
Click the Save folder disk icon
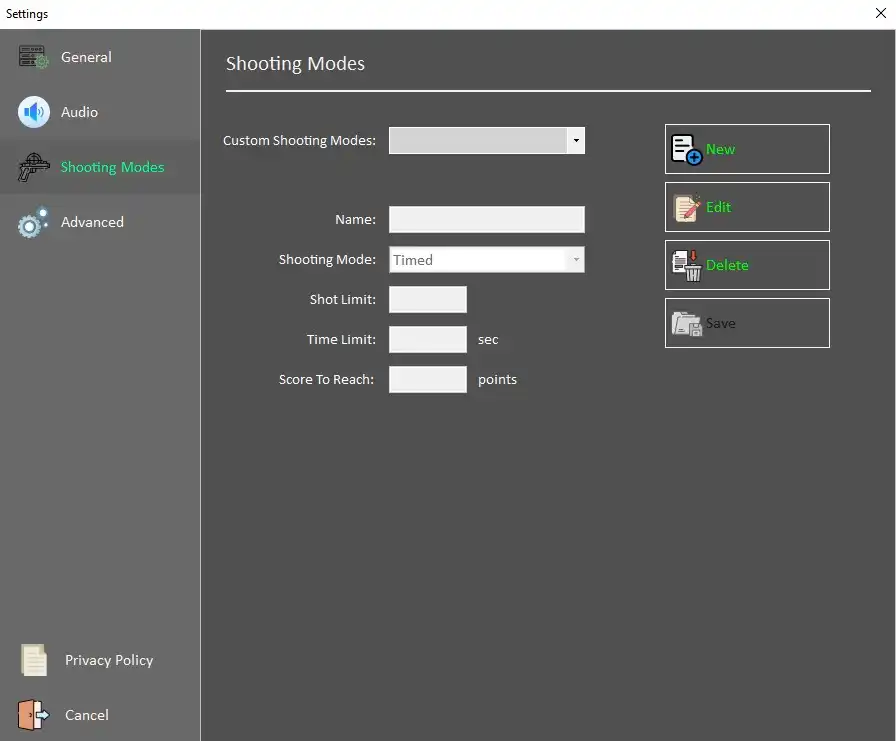[686, 323]
